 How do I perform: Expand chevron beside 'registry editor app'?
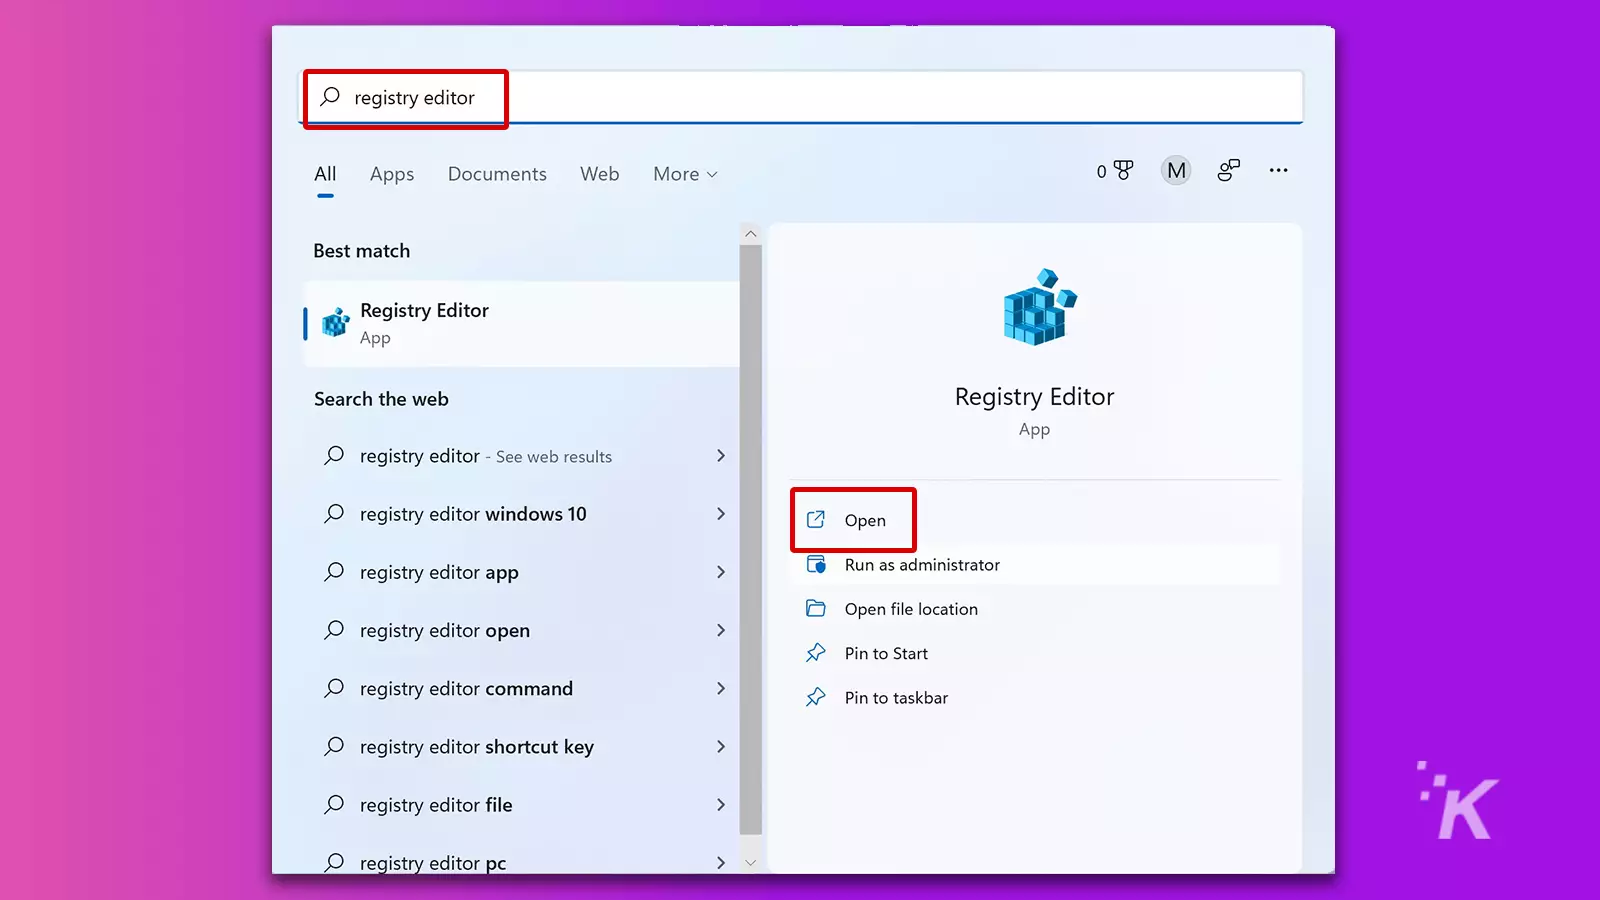point(721,572)
